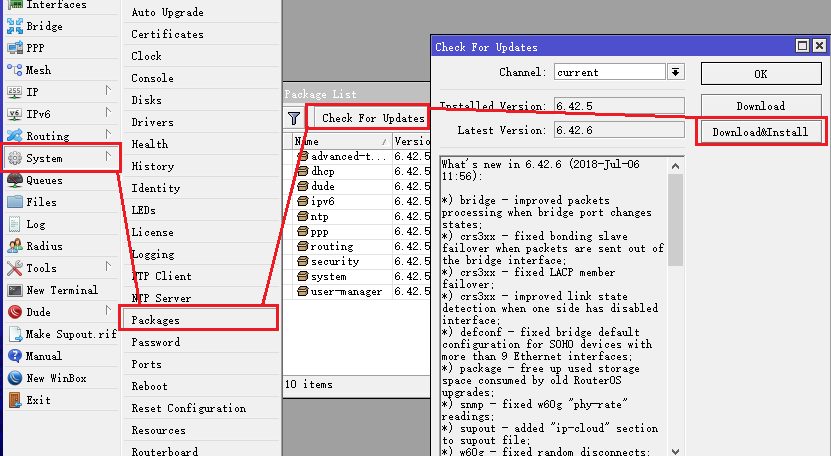
Task: Open the Channel dropdown arrow
Action: 676,72
